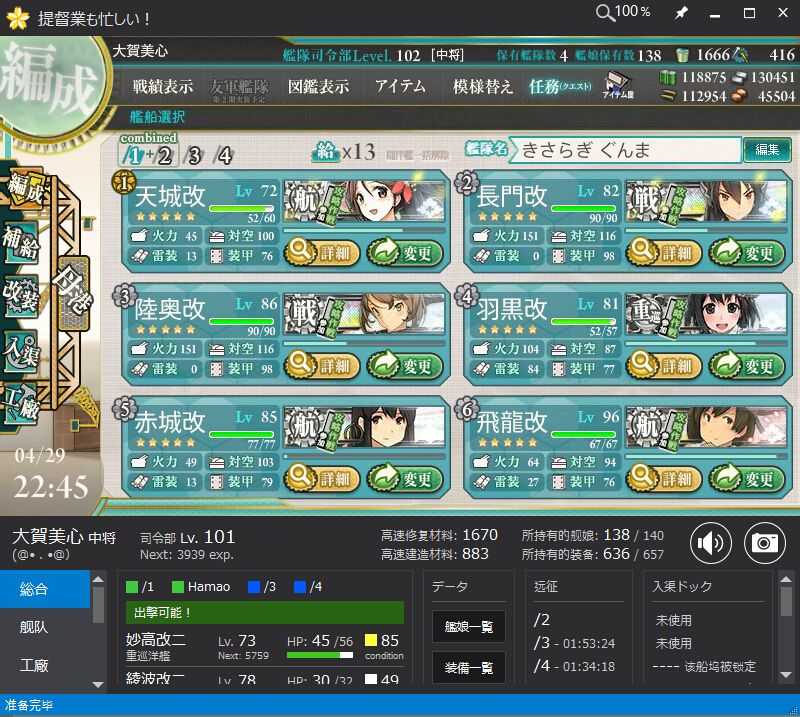Open the 工廠 sidebar icon
Image resolution: width=800 pixels, height=717 pixels.
[21, 403]
